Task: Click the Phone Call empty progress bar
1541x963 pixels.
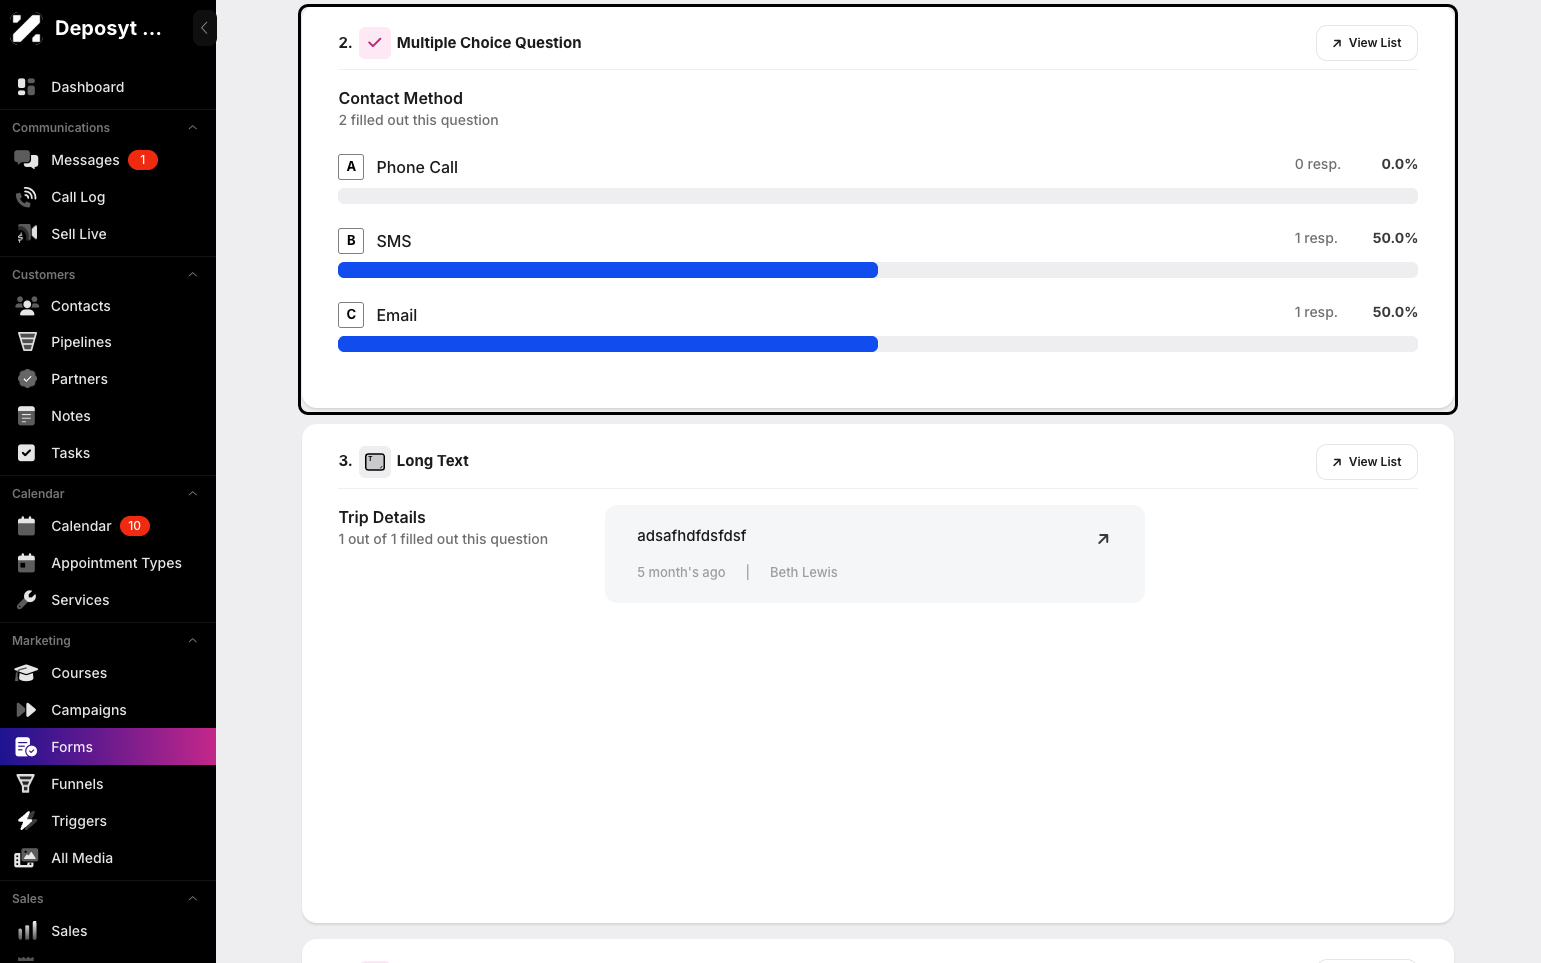Action: (x=878, y=196)
